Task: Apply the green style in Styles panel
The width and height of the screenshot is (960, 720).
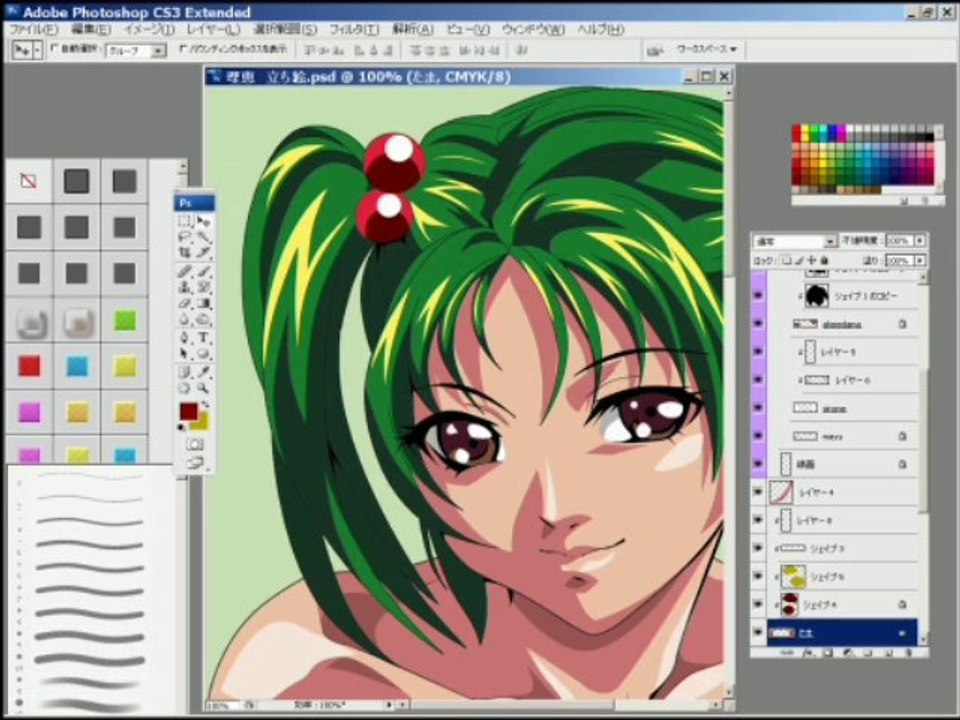Action: pyautogui.click(x=125, y=320)
